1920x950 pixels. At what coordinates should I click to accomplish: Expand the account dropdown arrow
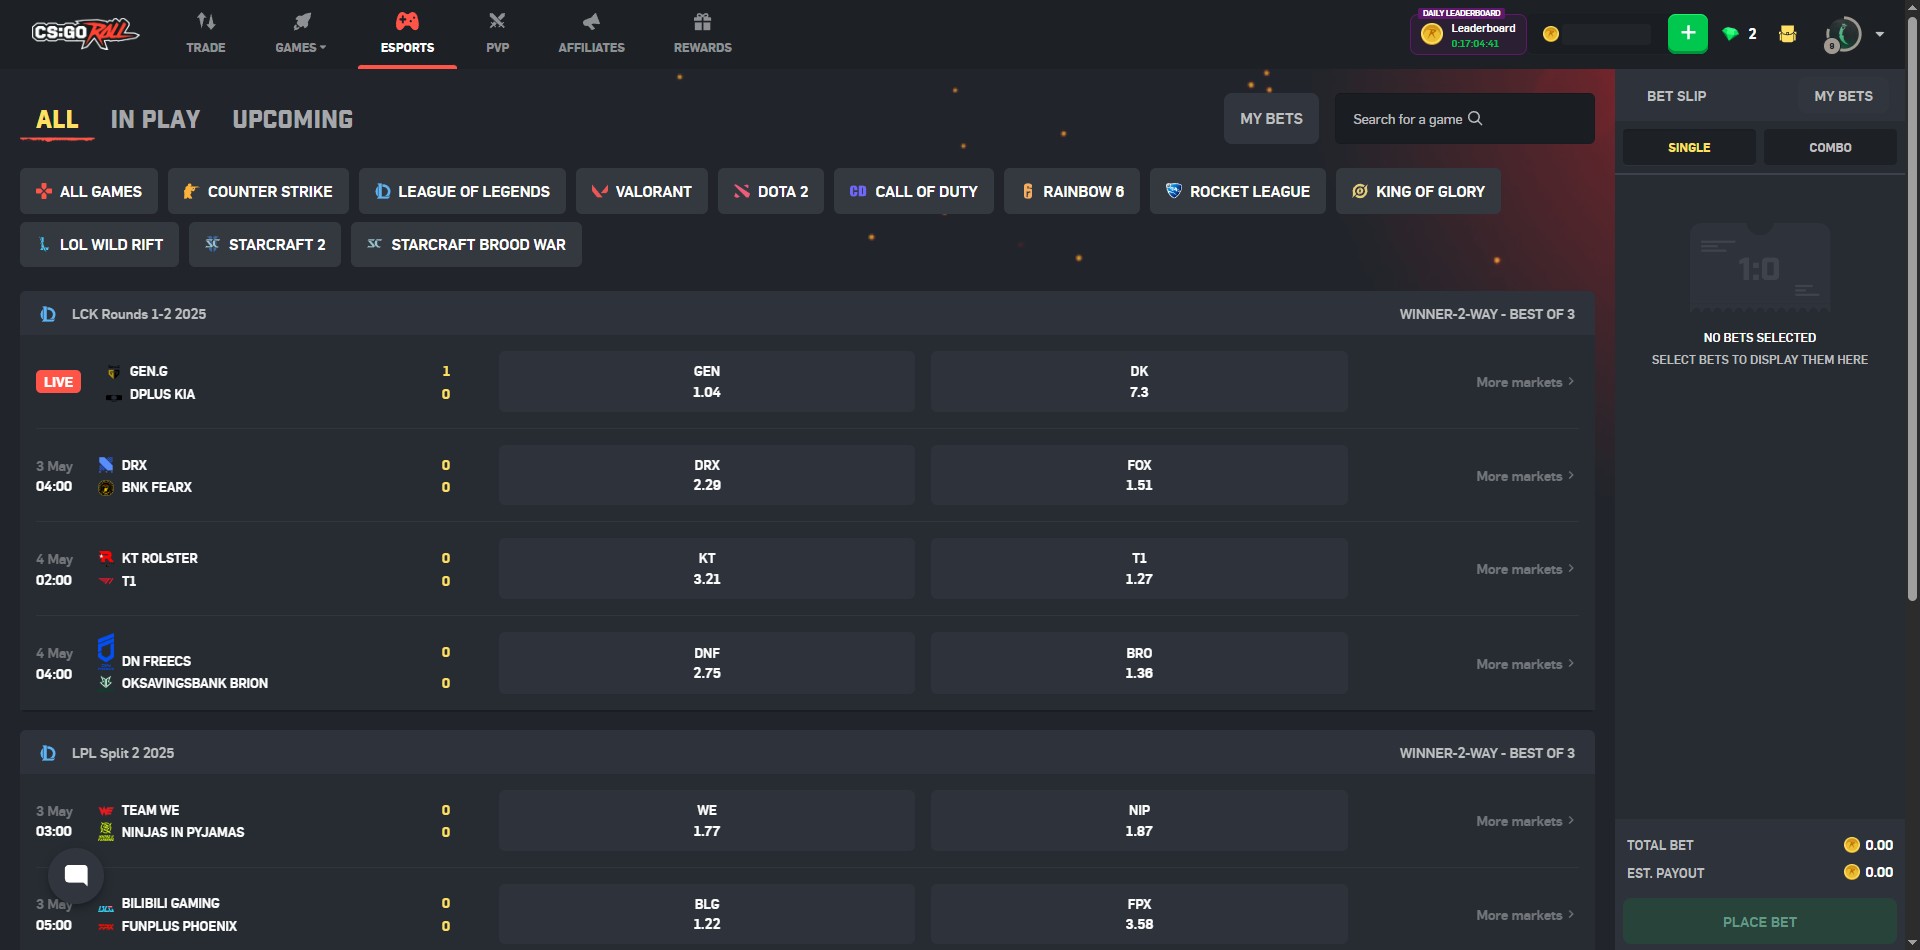tap(1880, 34)
